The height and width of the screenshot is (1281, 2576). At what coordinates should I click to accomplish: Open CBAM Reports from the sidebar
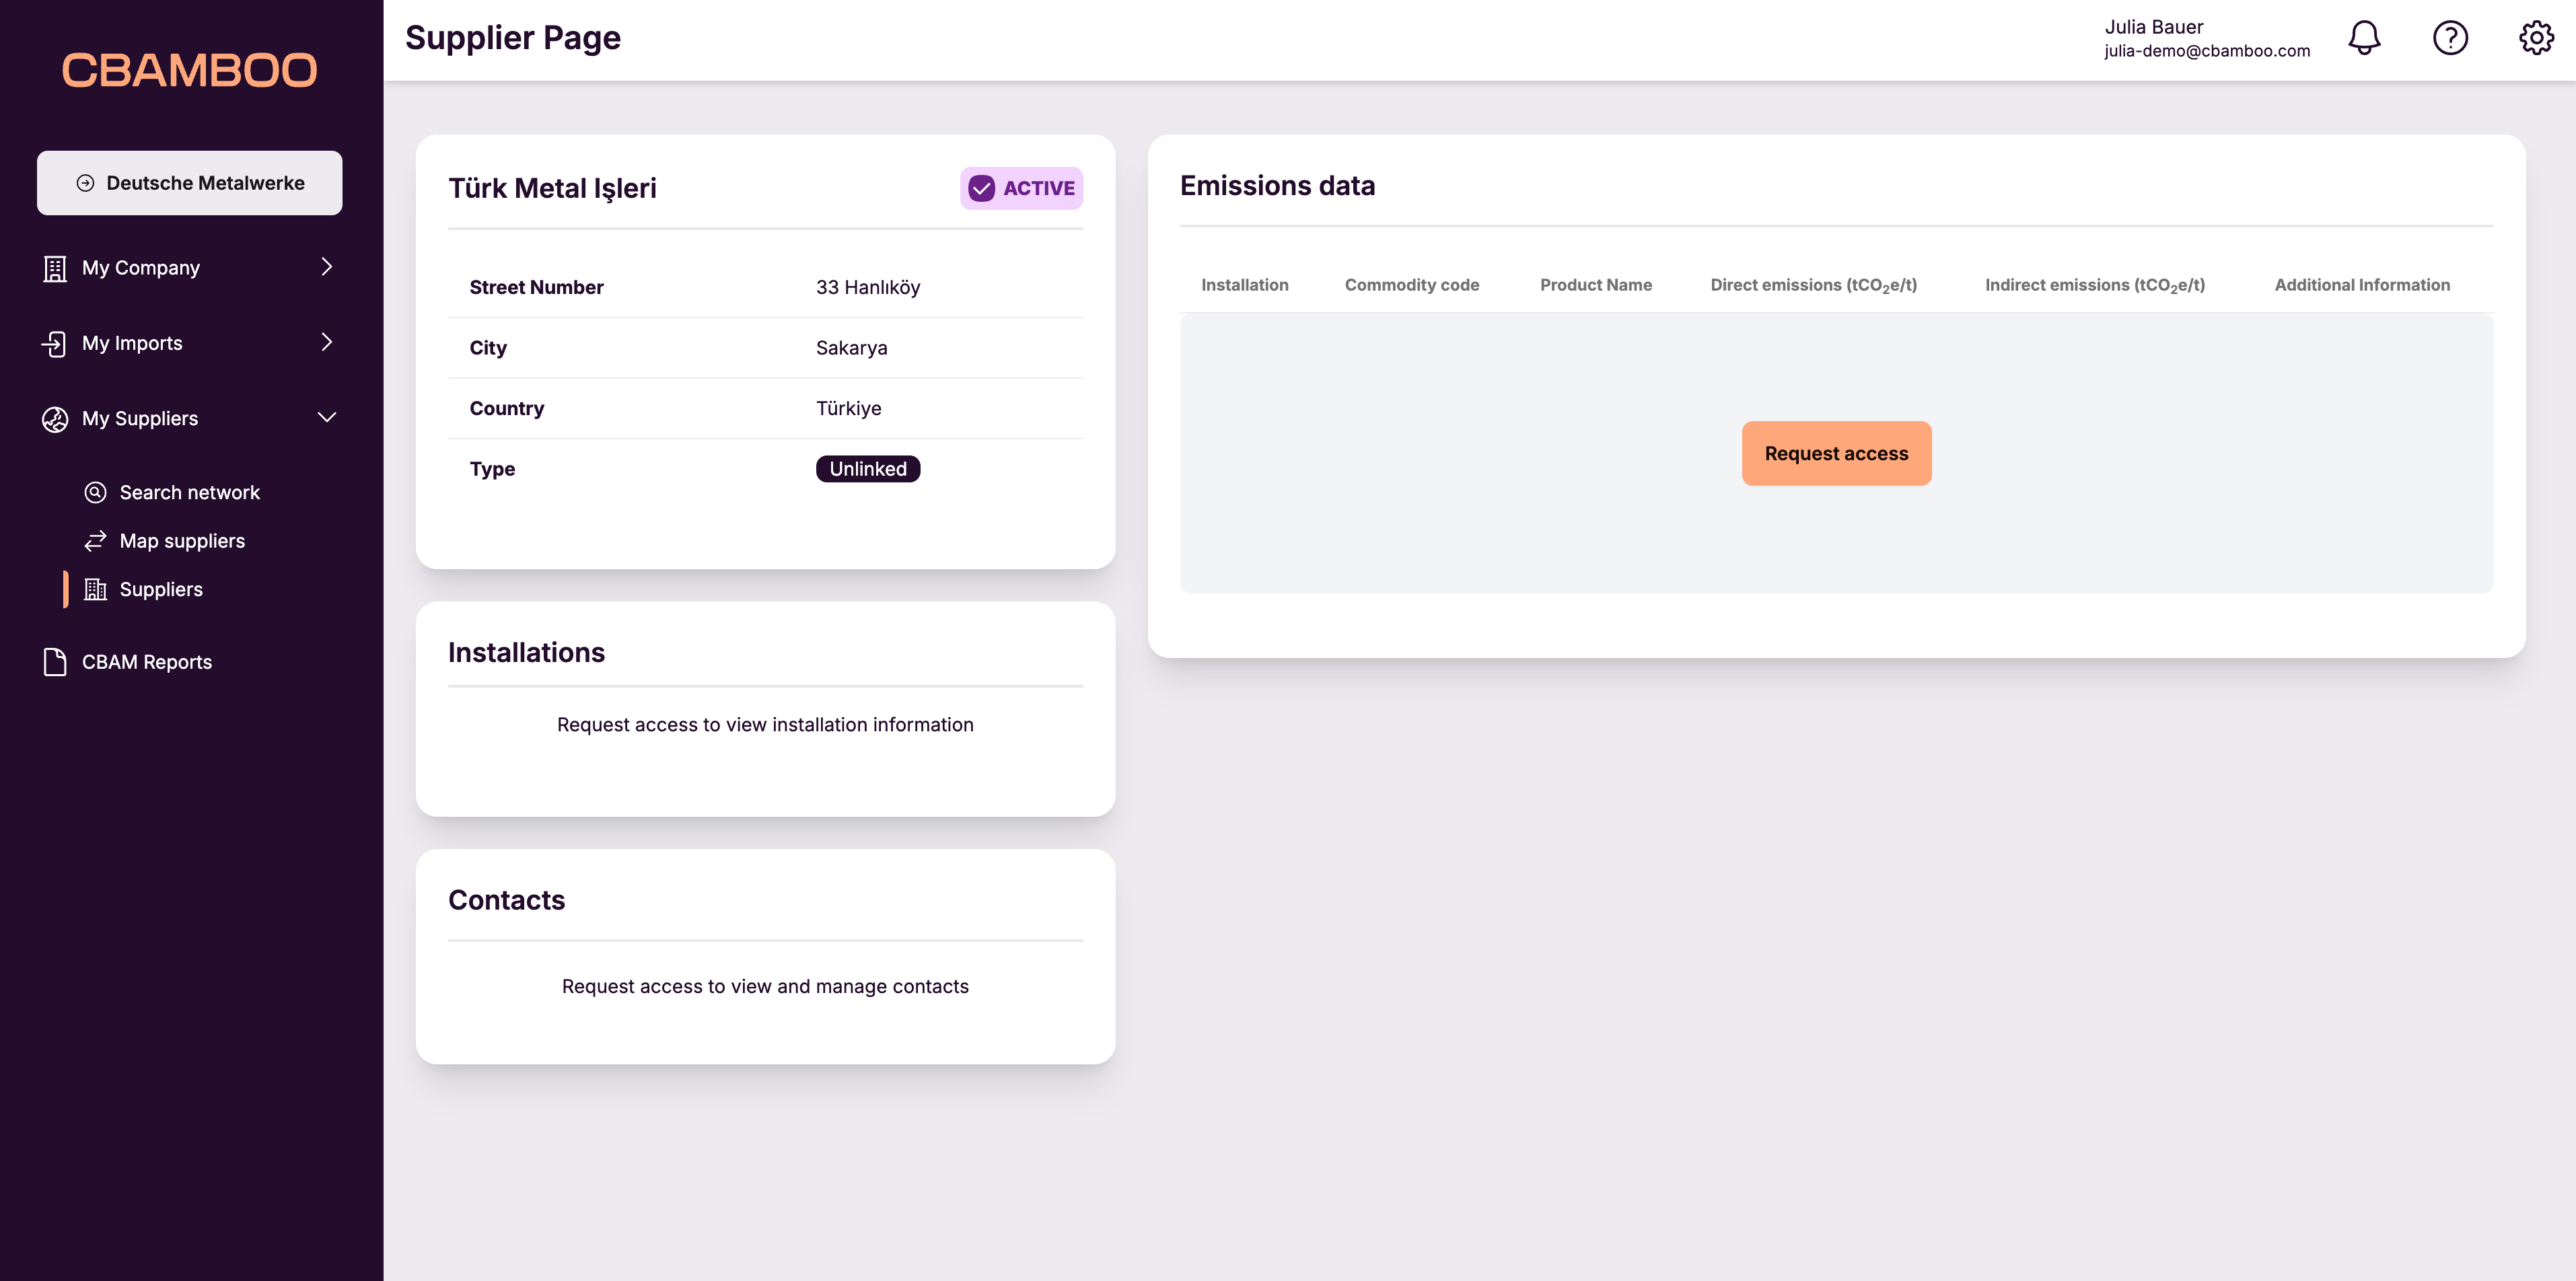tap(146, 661)
